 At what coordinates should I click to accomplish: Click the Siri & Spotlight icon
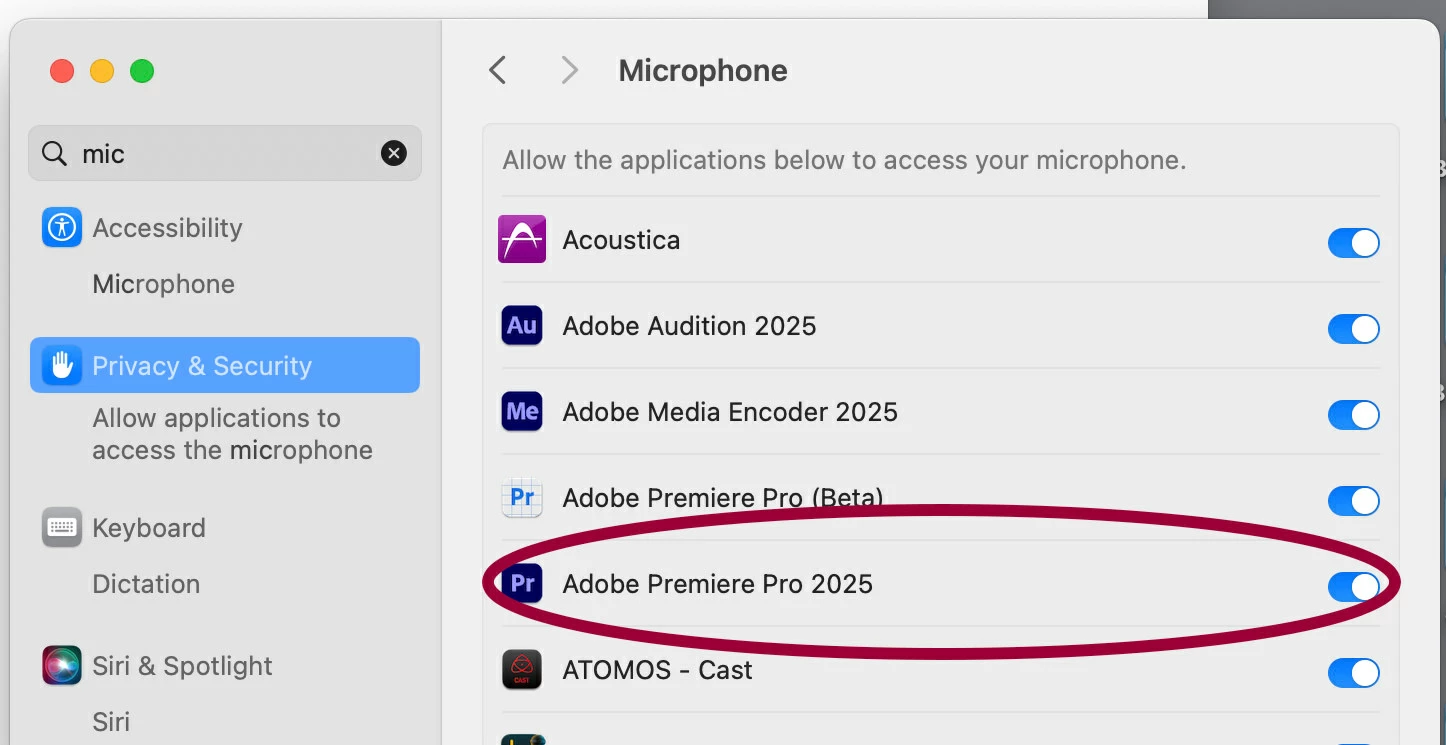(x=62, y=665)
